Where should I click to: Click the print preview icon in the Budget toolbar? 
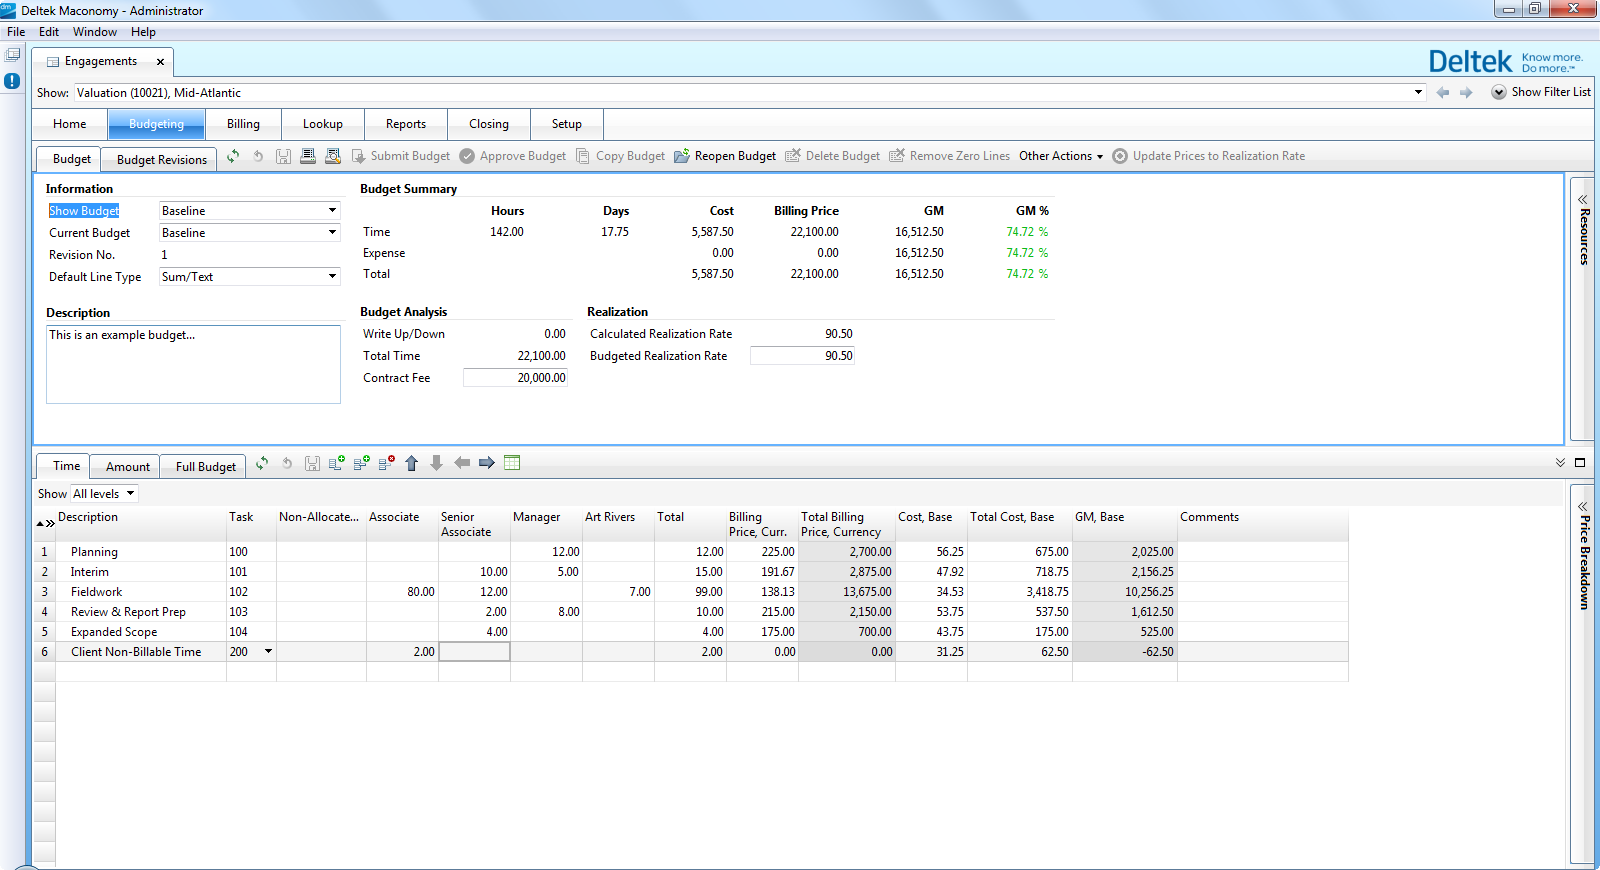tap(333, 156)
